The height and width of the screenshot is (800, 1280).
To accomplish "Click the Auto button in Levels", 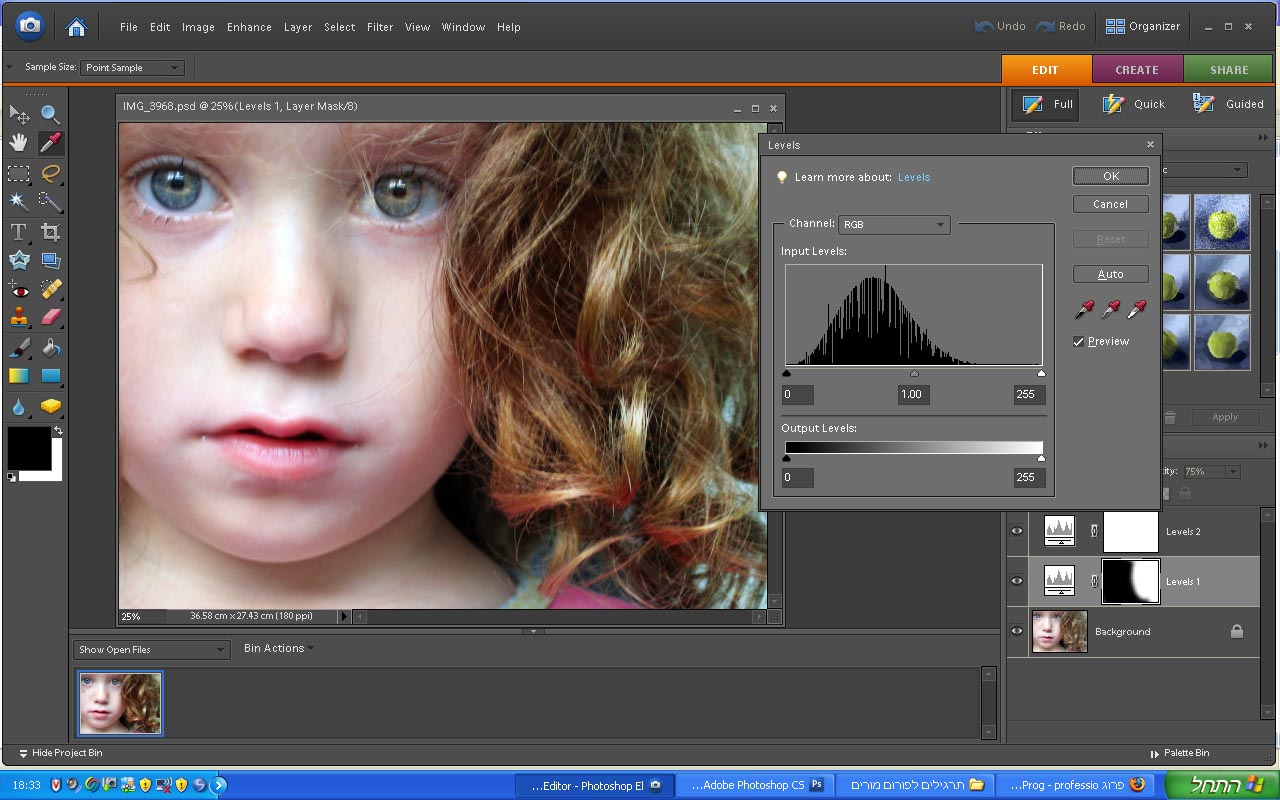I will click(1110, 274).
